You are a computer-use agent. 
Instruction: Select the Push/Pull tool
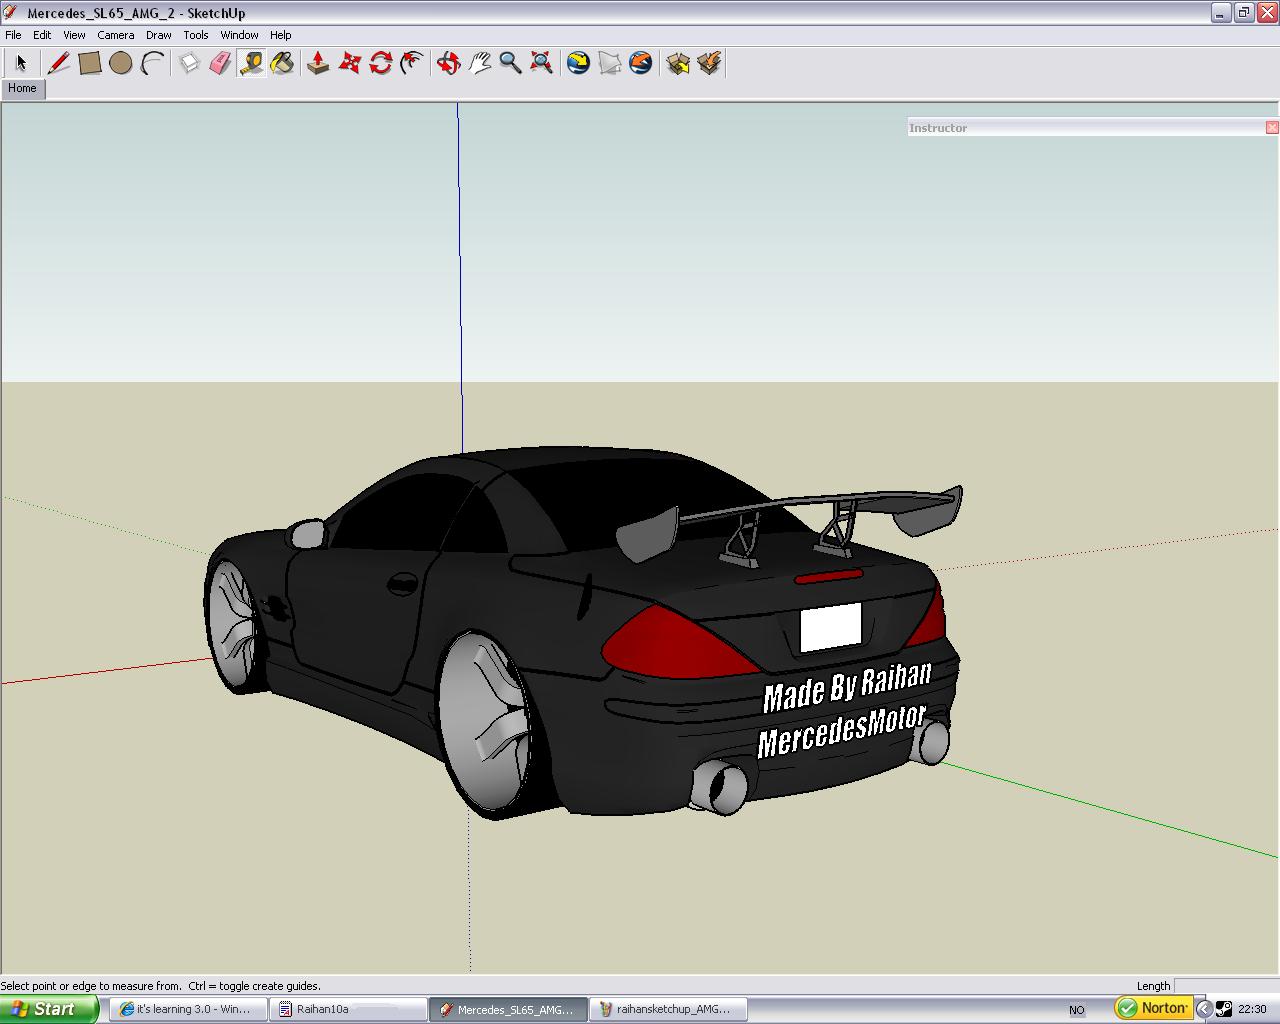pos(318,63)
